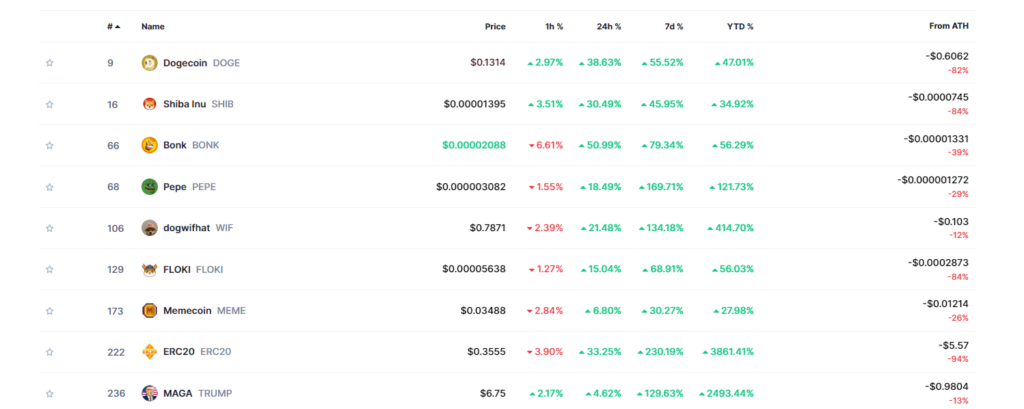Sort the list by Price column
The height and width of the screenshot is (409, 1024).
coord(494,26)
